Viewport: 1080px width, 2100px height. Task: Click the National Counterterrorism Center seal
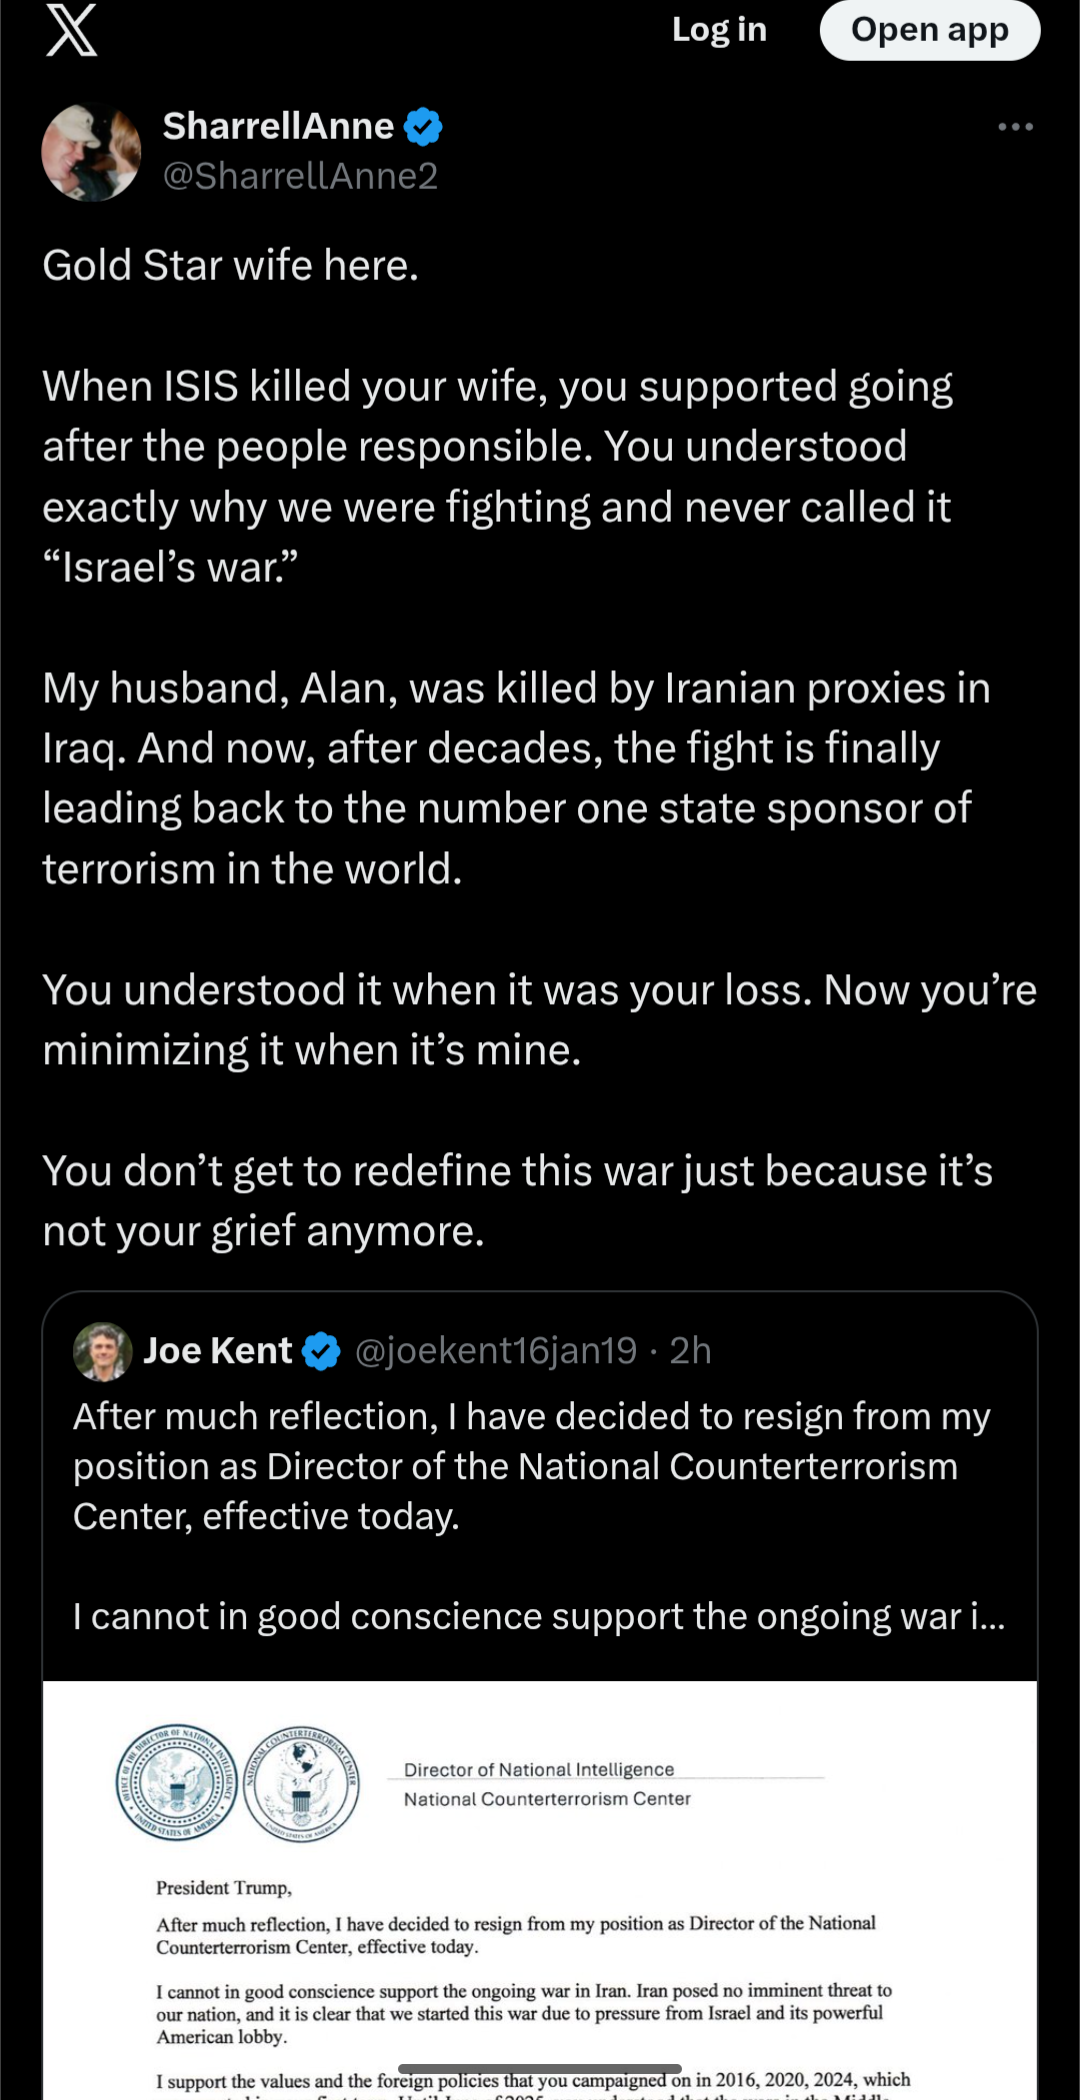(301, 1783)
